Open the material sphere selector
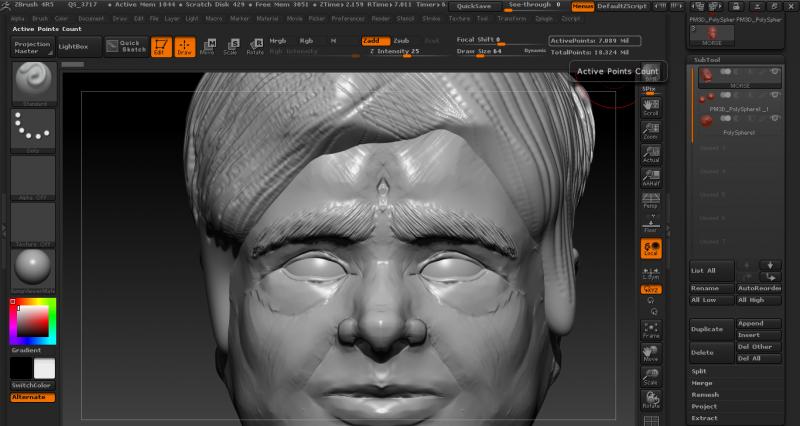800x426 pixels. point(33,271)
